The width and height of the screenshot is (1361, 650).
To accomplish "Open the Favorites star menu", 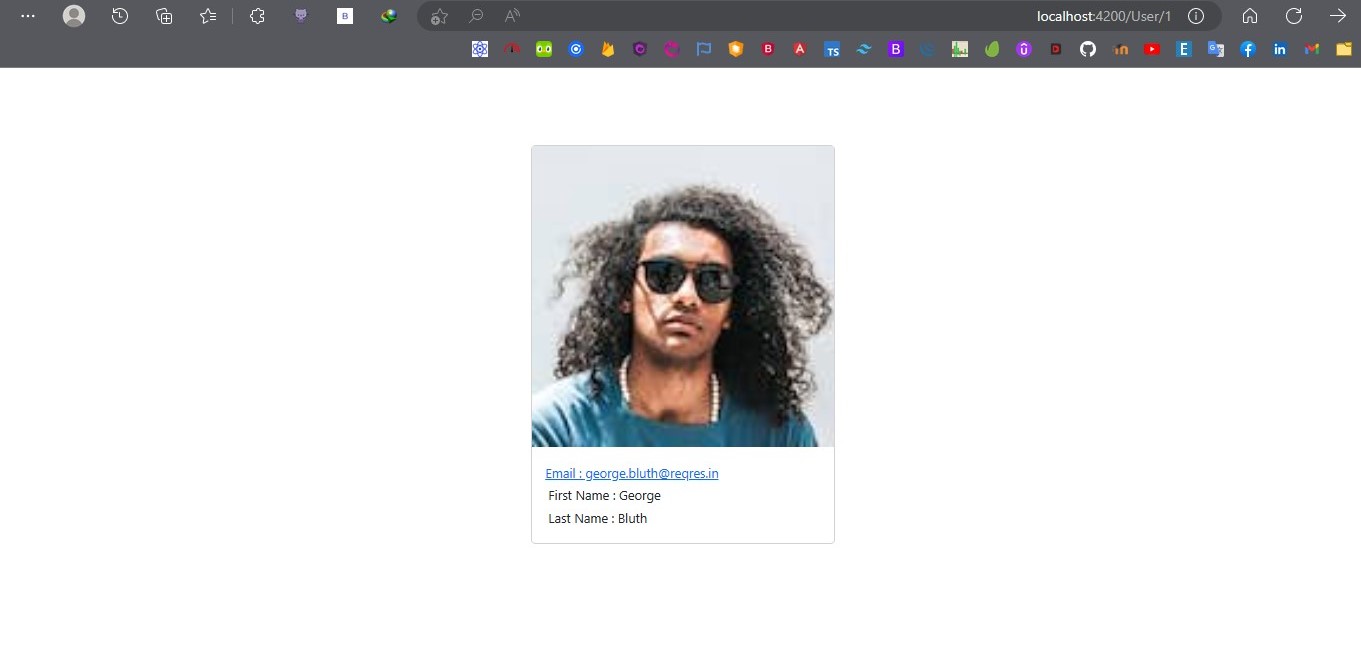I will click(207, 15).
